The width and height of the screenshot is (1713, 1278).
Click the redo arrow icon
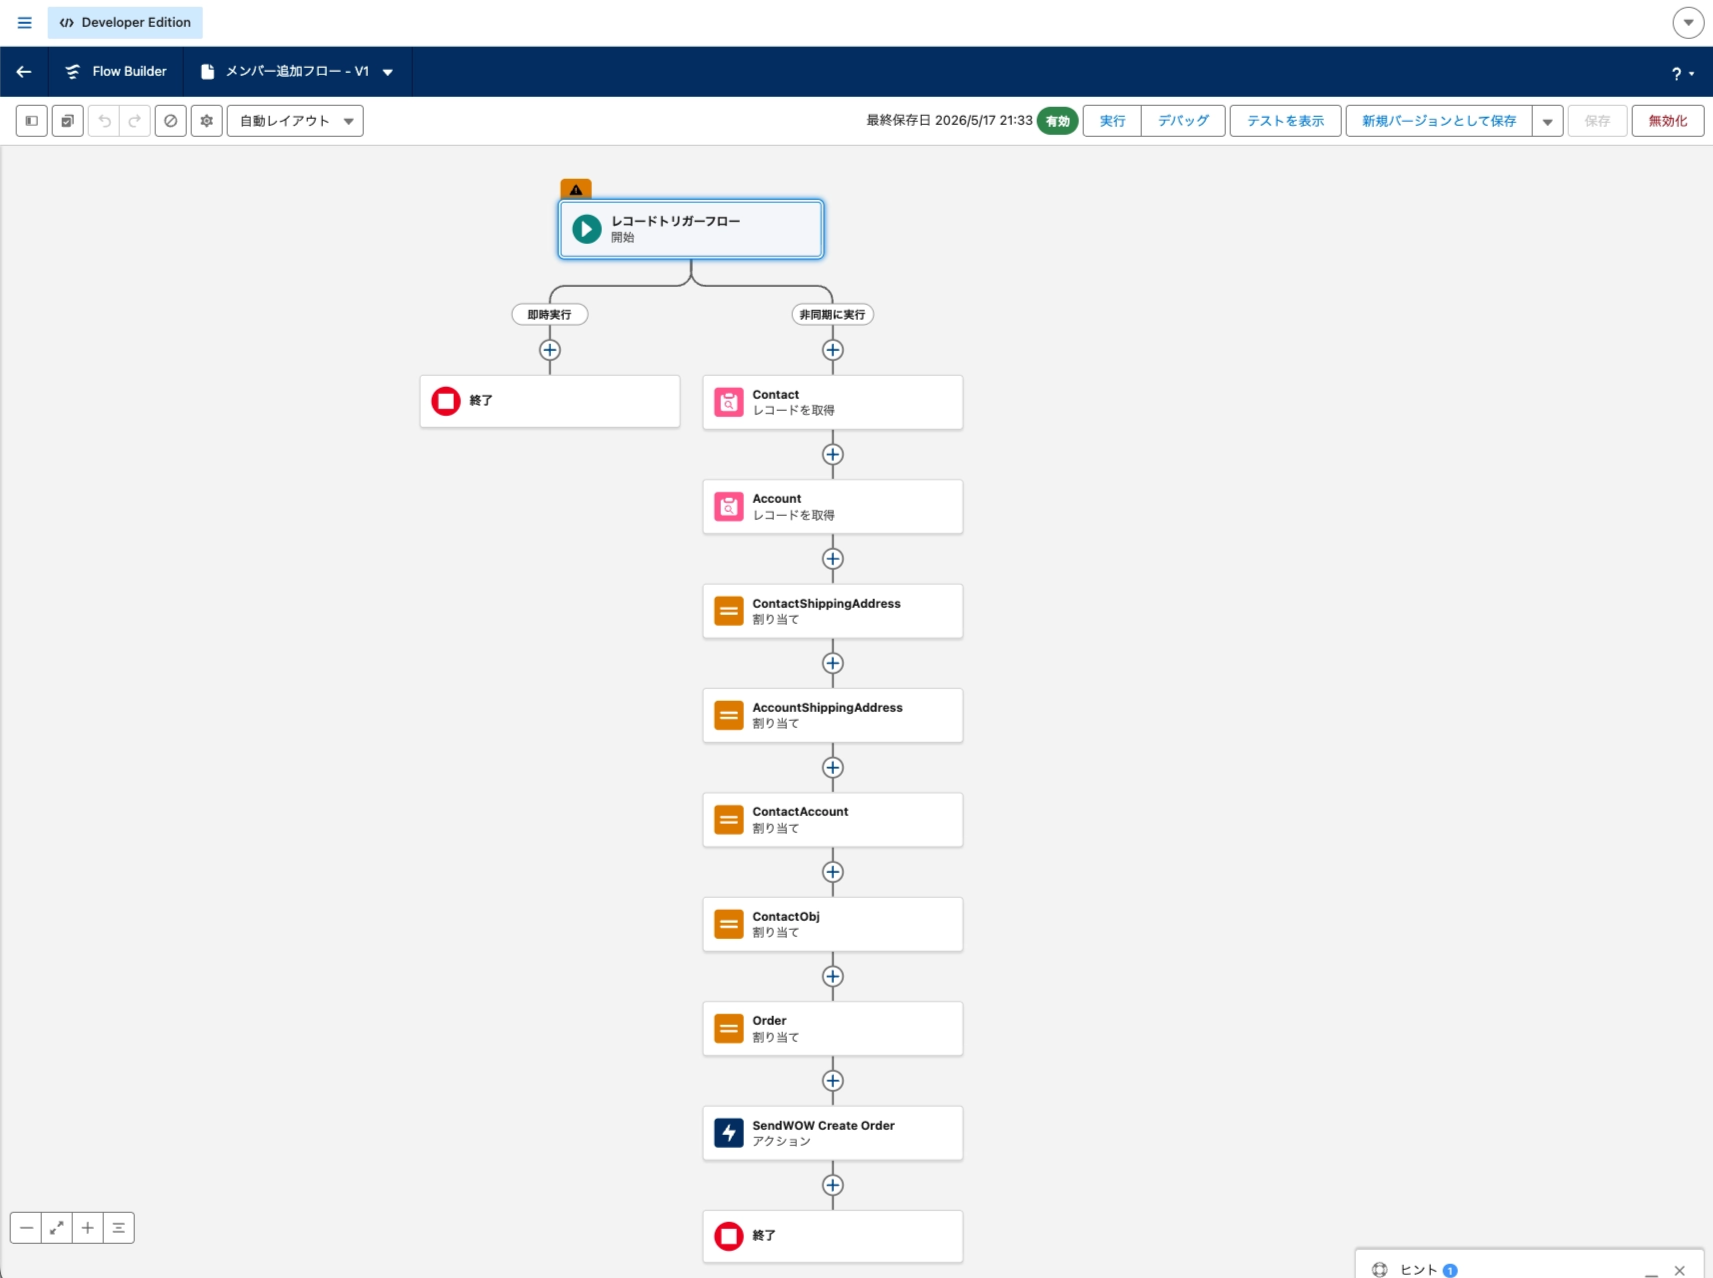[135, 121]
